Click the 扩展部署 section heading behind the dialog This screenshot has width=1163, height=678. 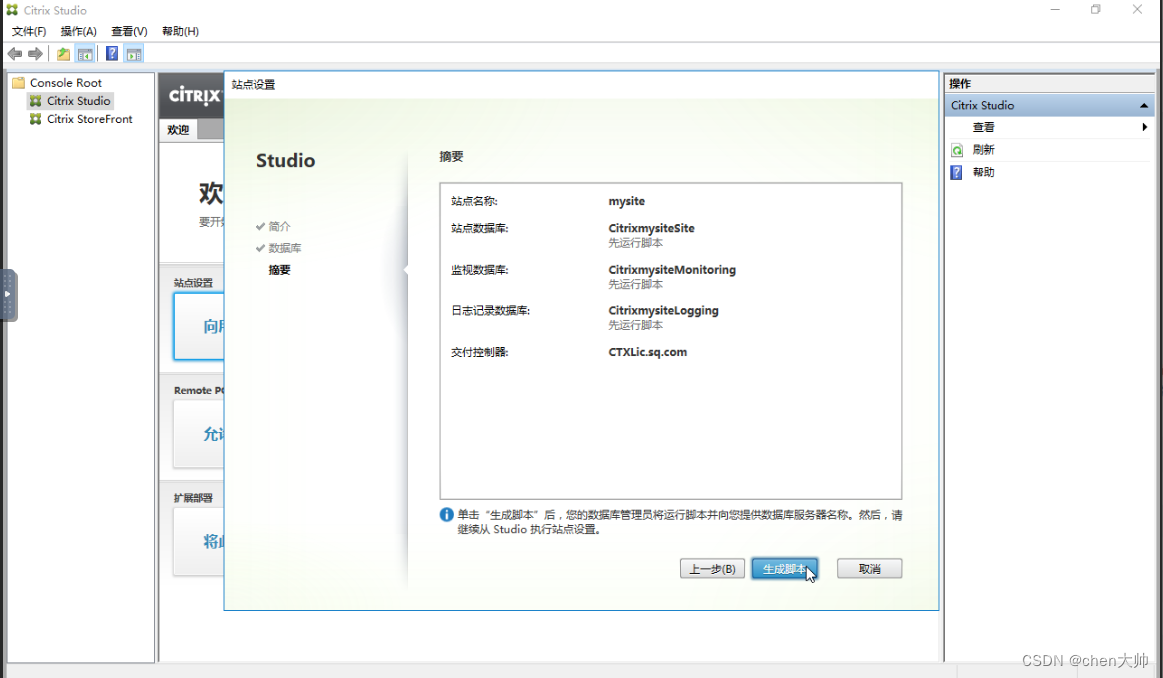[193, 498]
